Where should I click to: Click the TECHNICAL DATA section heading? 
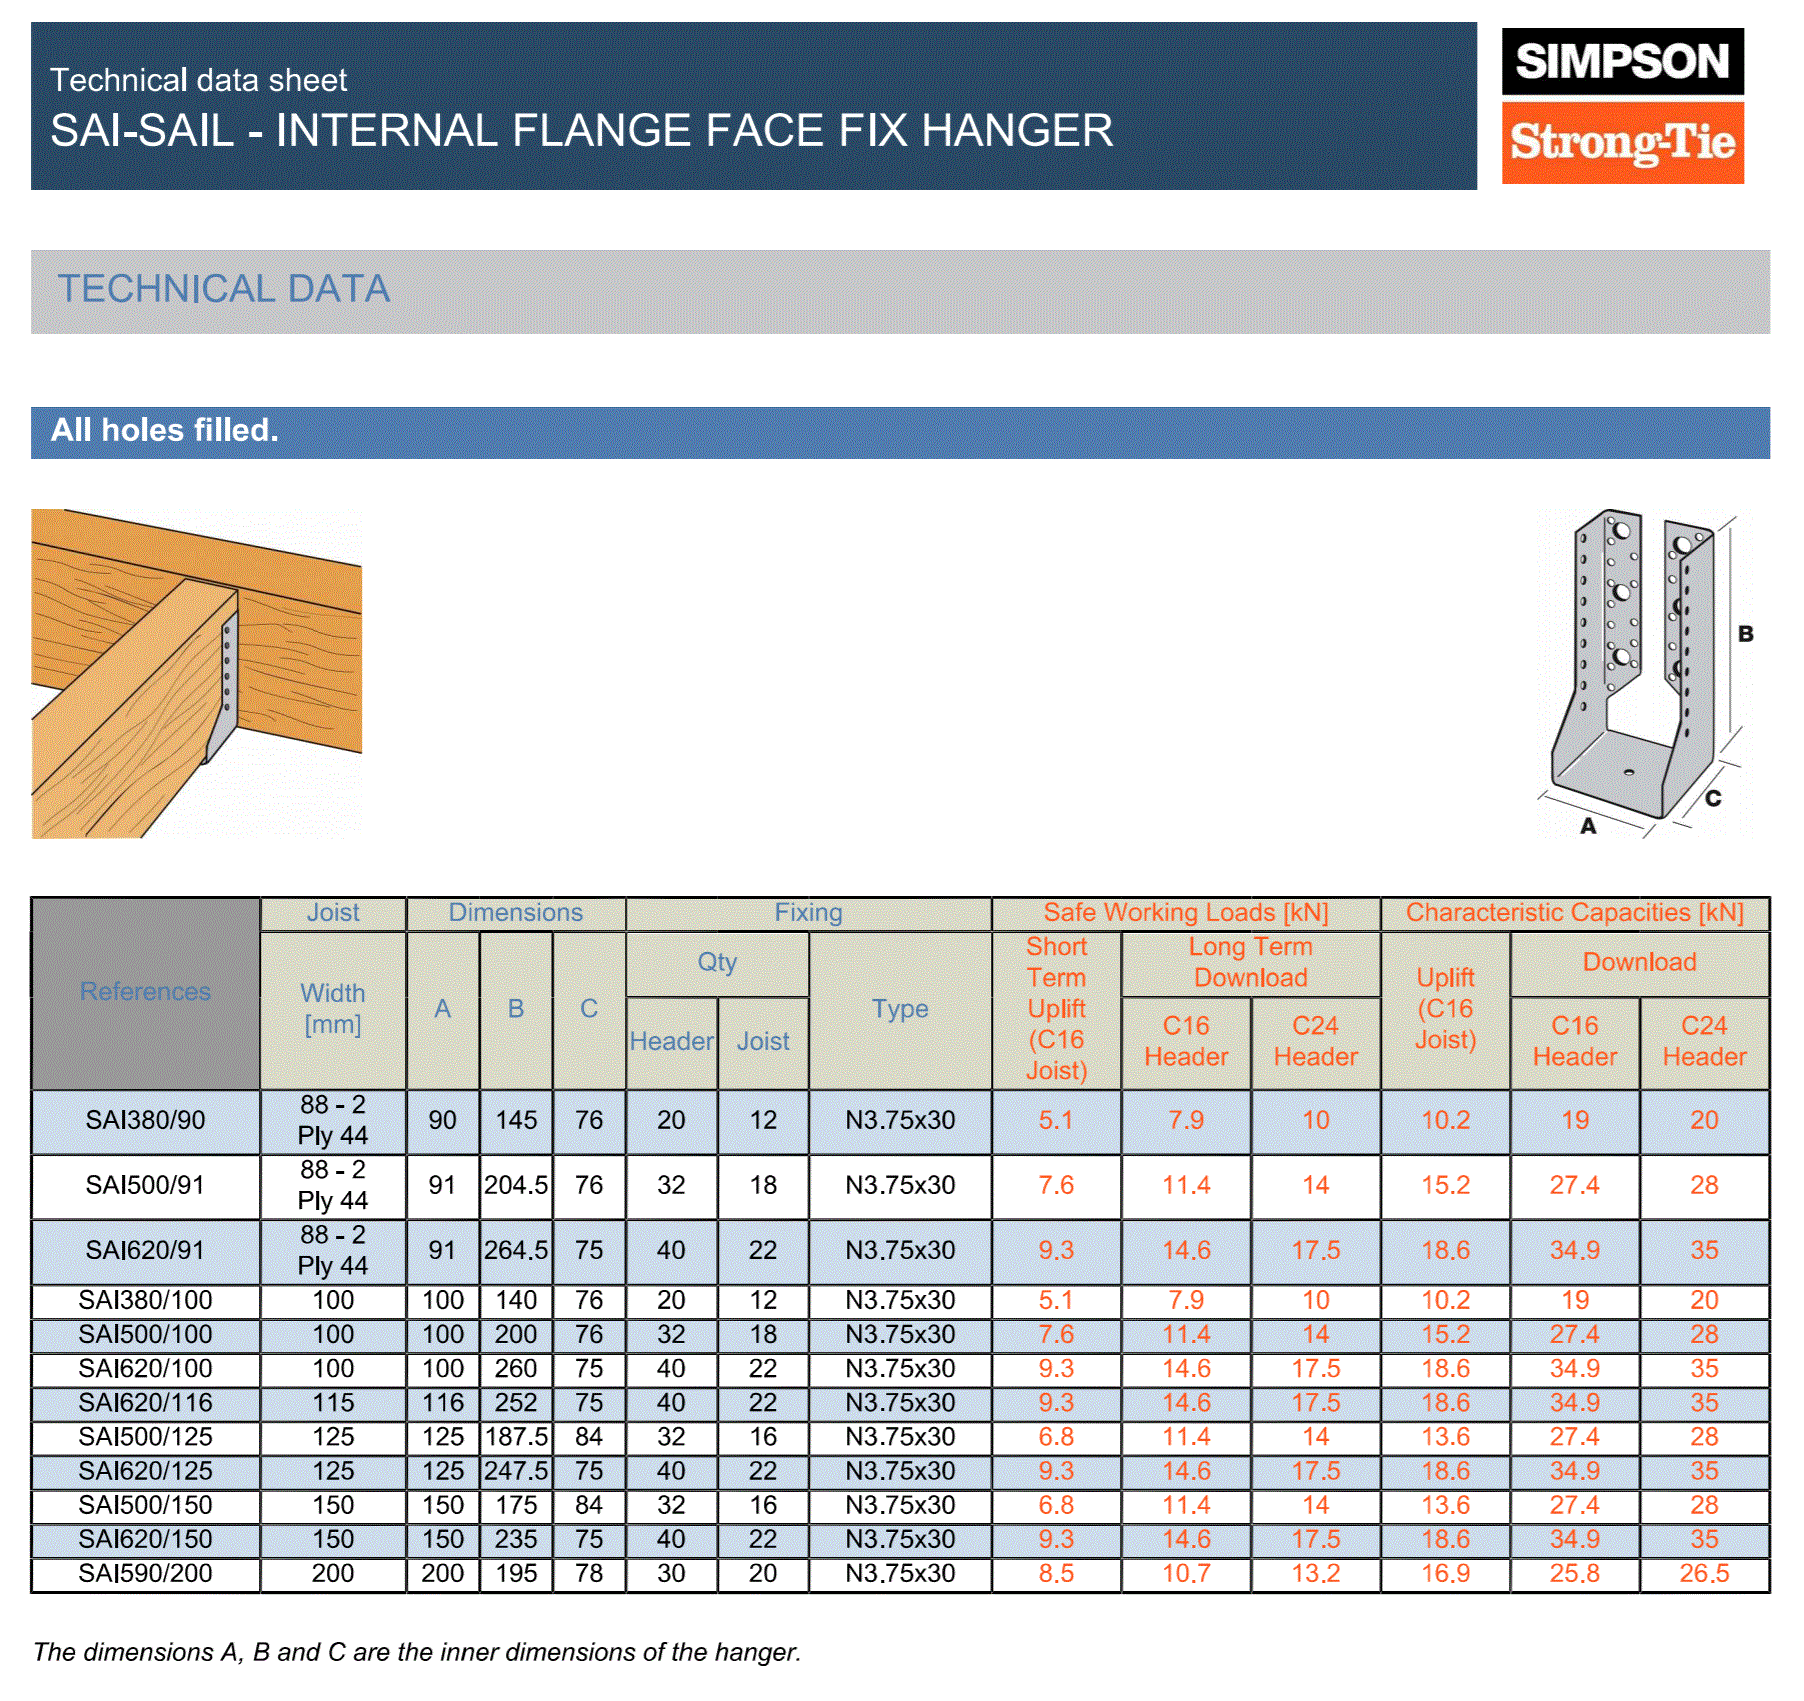(224, 290)
